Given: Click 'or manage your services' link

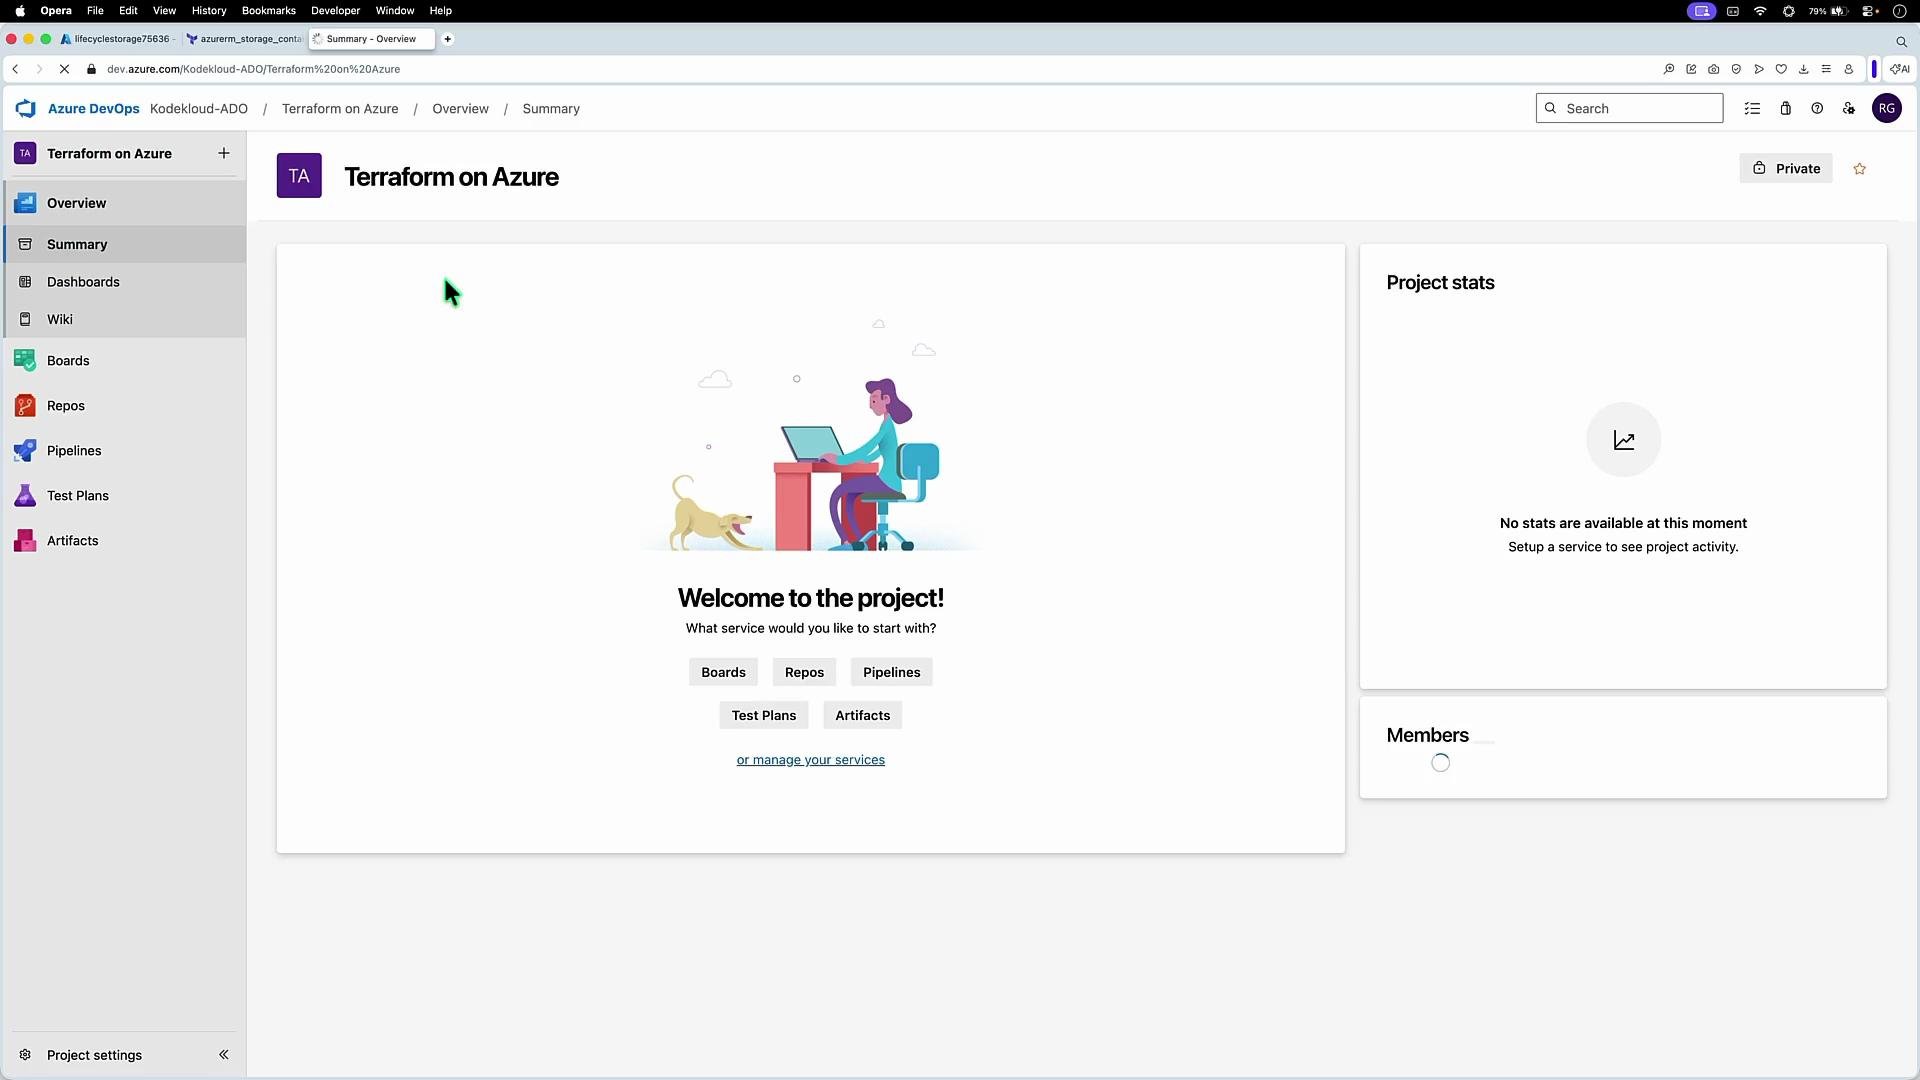Looking at the screenshot, I should pos(811,760).
